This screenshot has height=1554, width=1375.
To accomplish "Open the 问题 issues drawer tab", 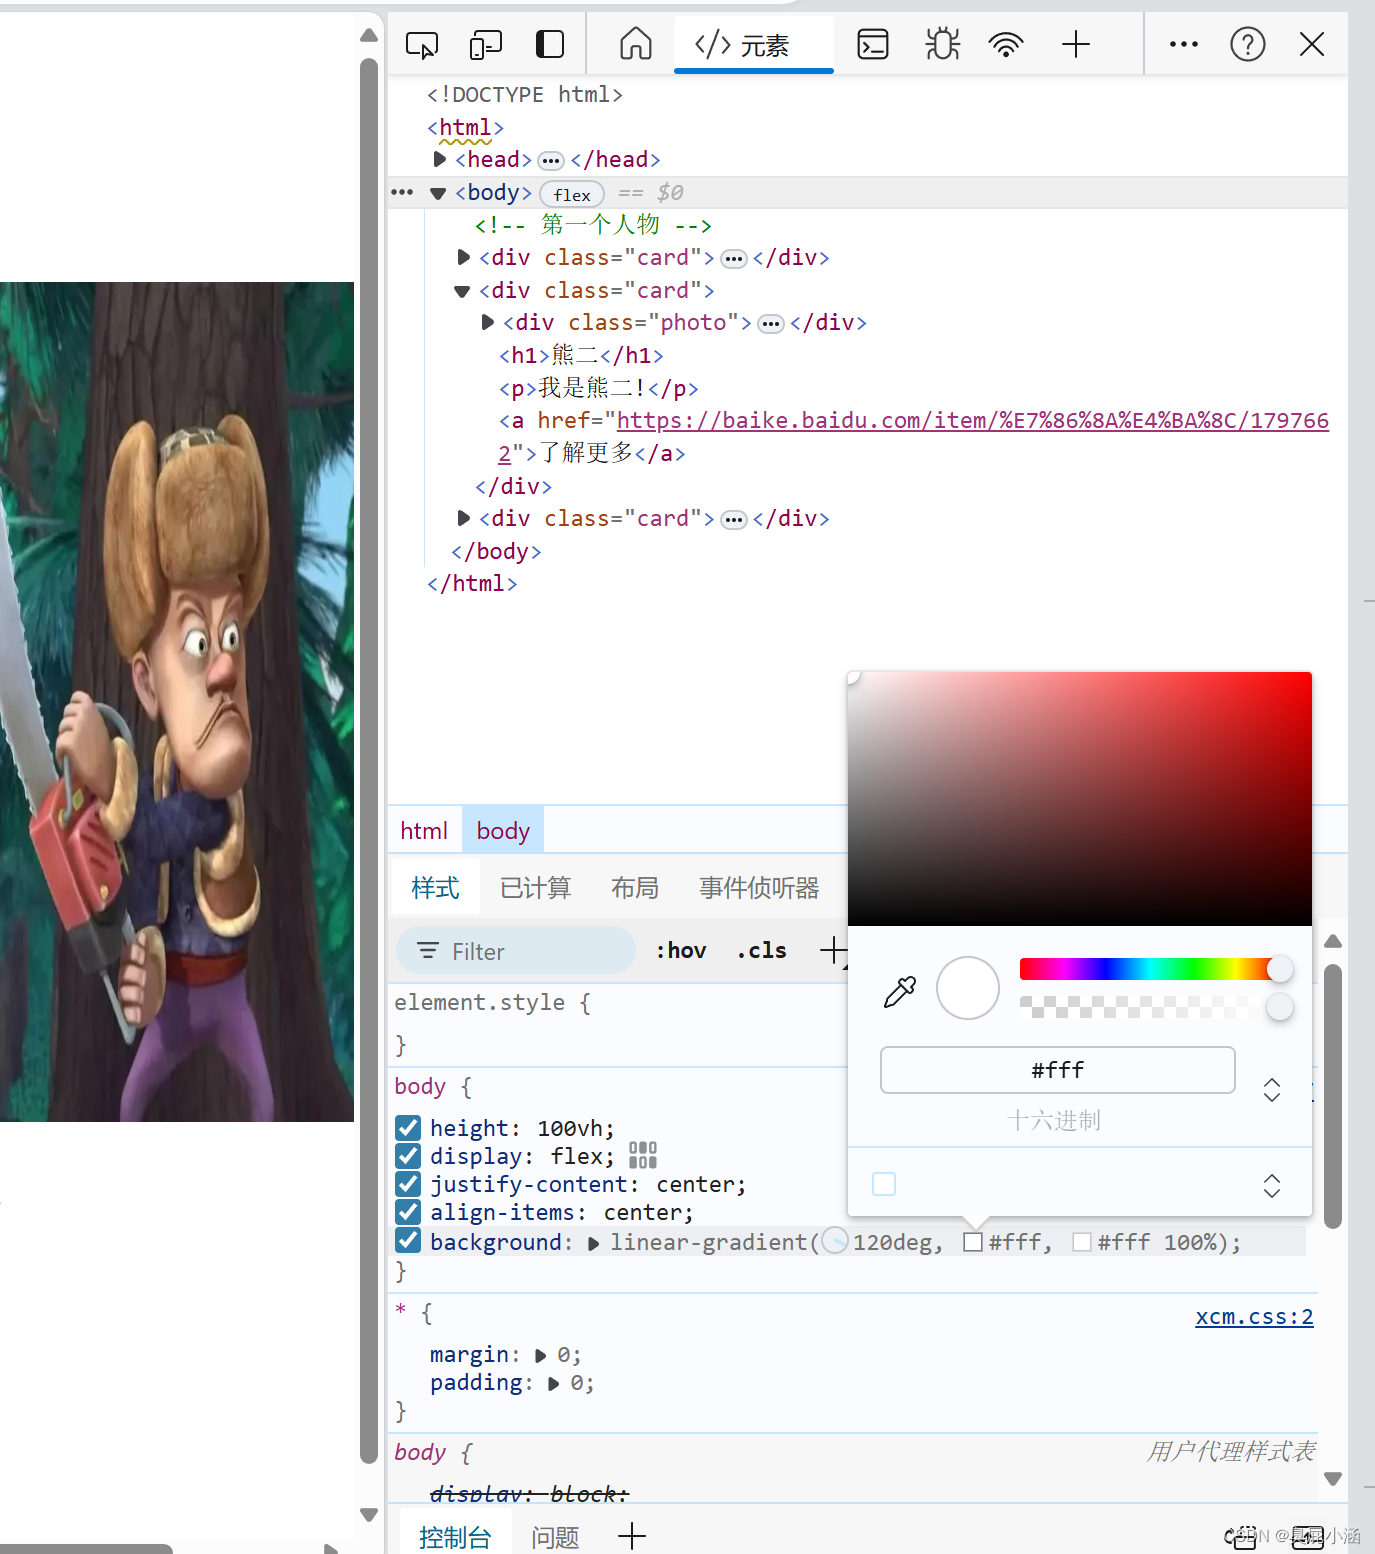I will [555, 1536].
